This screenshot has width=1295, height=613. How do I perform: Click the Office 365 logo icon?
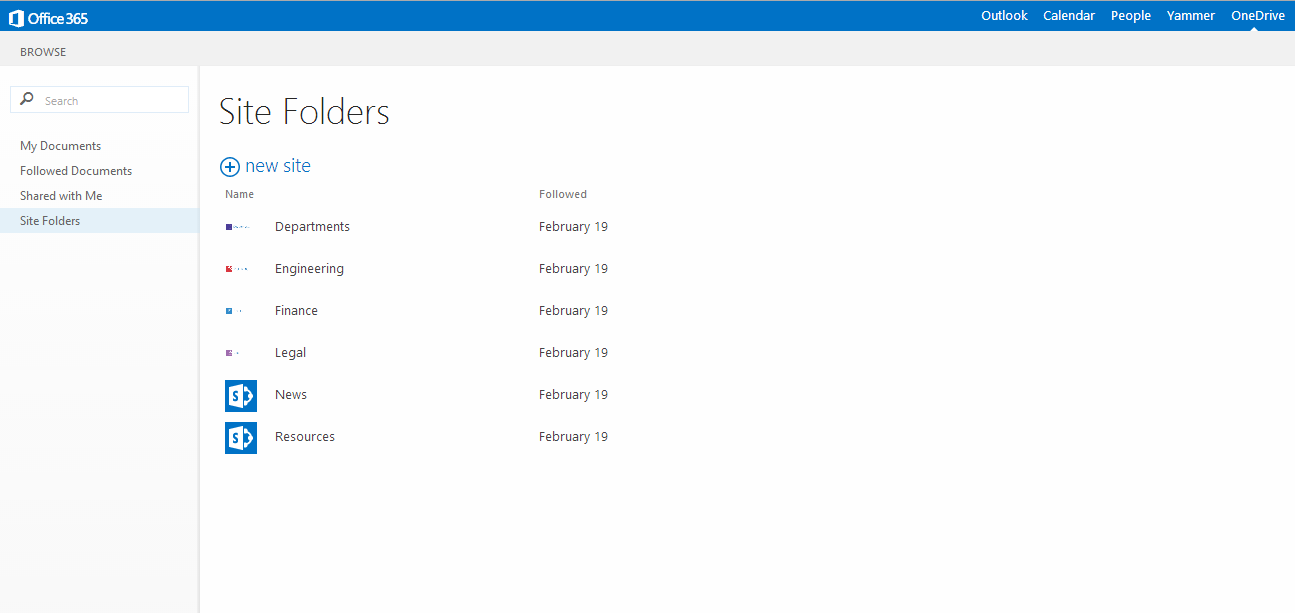pos(16,17)
